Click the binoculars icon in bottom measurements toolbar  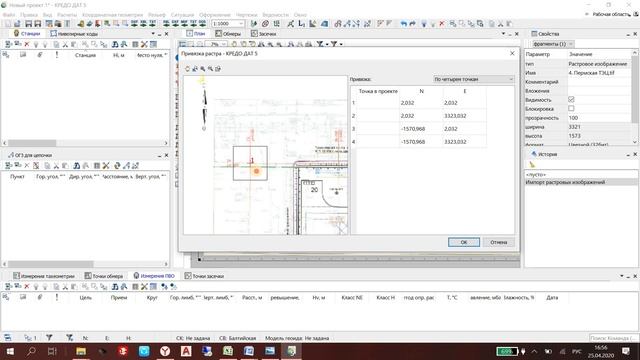pyautogui.click(x=115, y=287)
